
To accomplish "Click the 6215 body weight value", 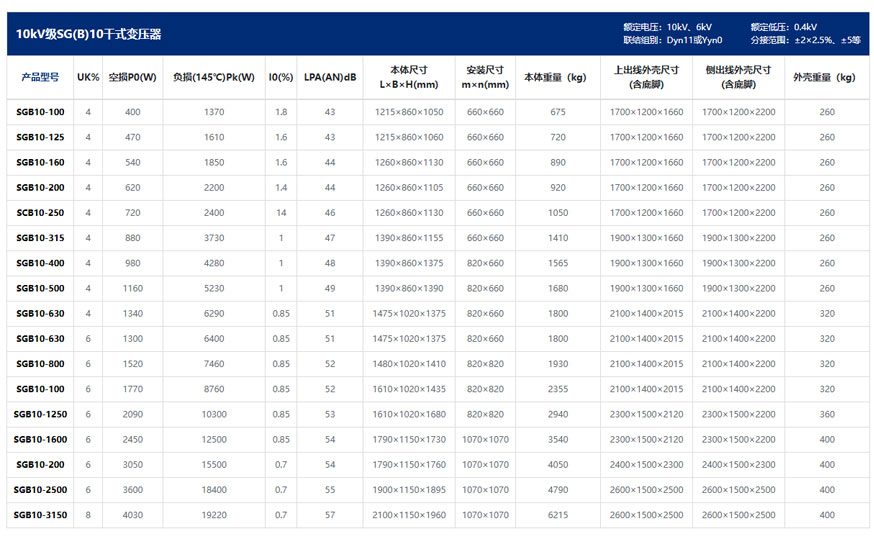I will (x=557, y=515).
